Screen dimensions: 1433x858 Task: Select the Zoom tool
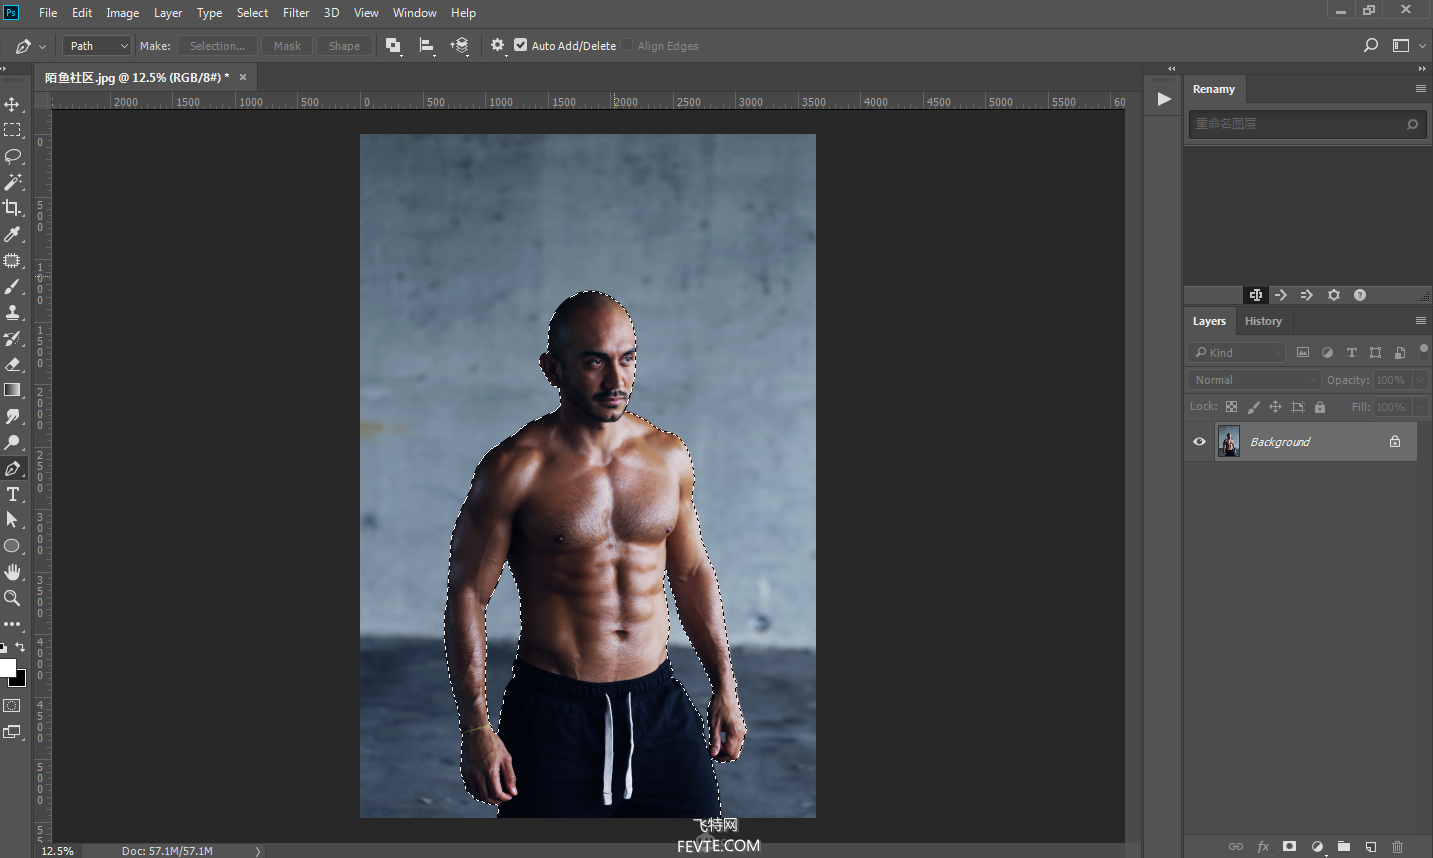tap(12, 598)
